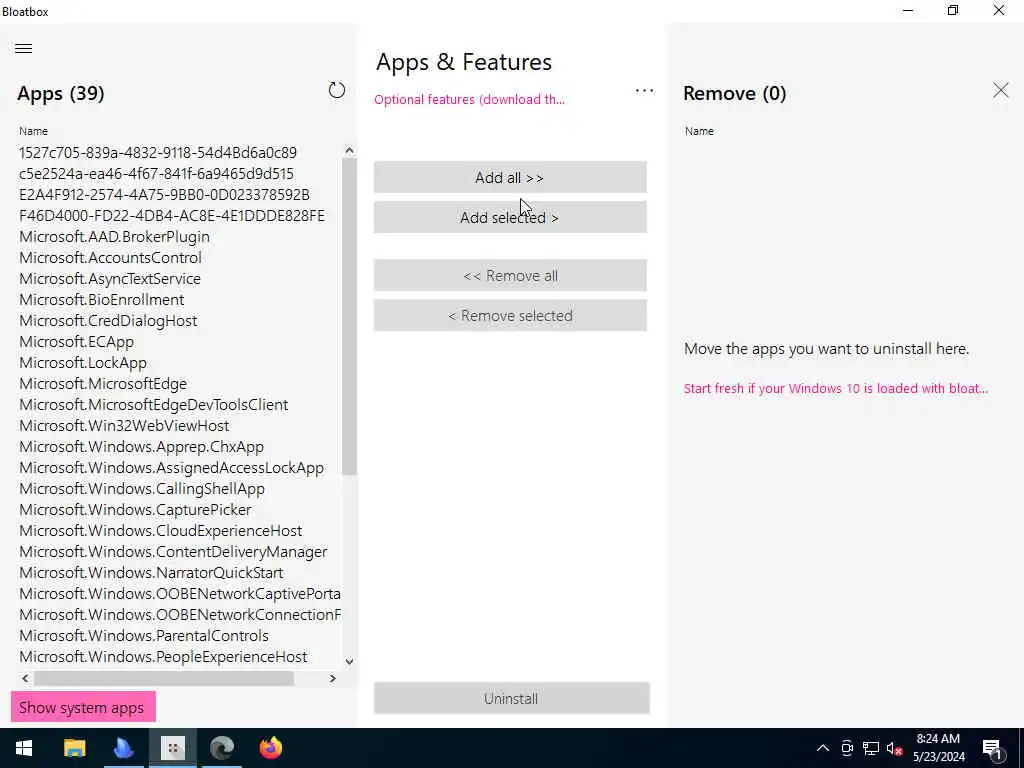This screenshot has height=768, width=1024.
Task: Click Add all >> button
Action: pyautogui.click(x=510, y=177)
